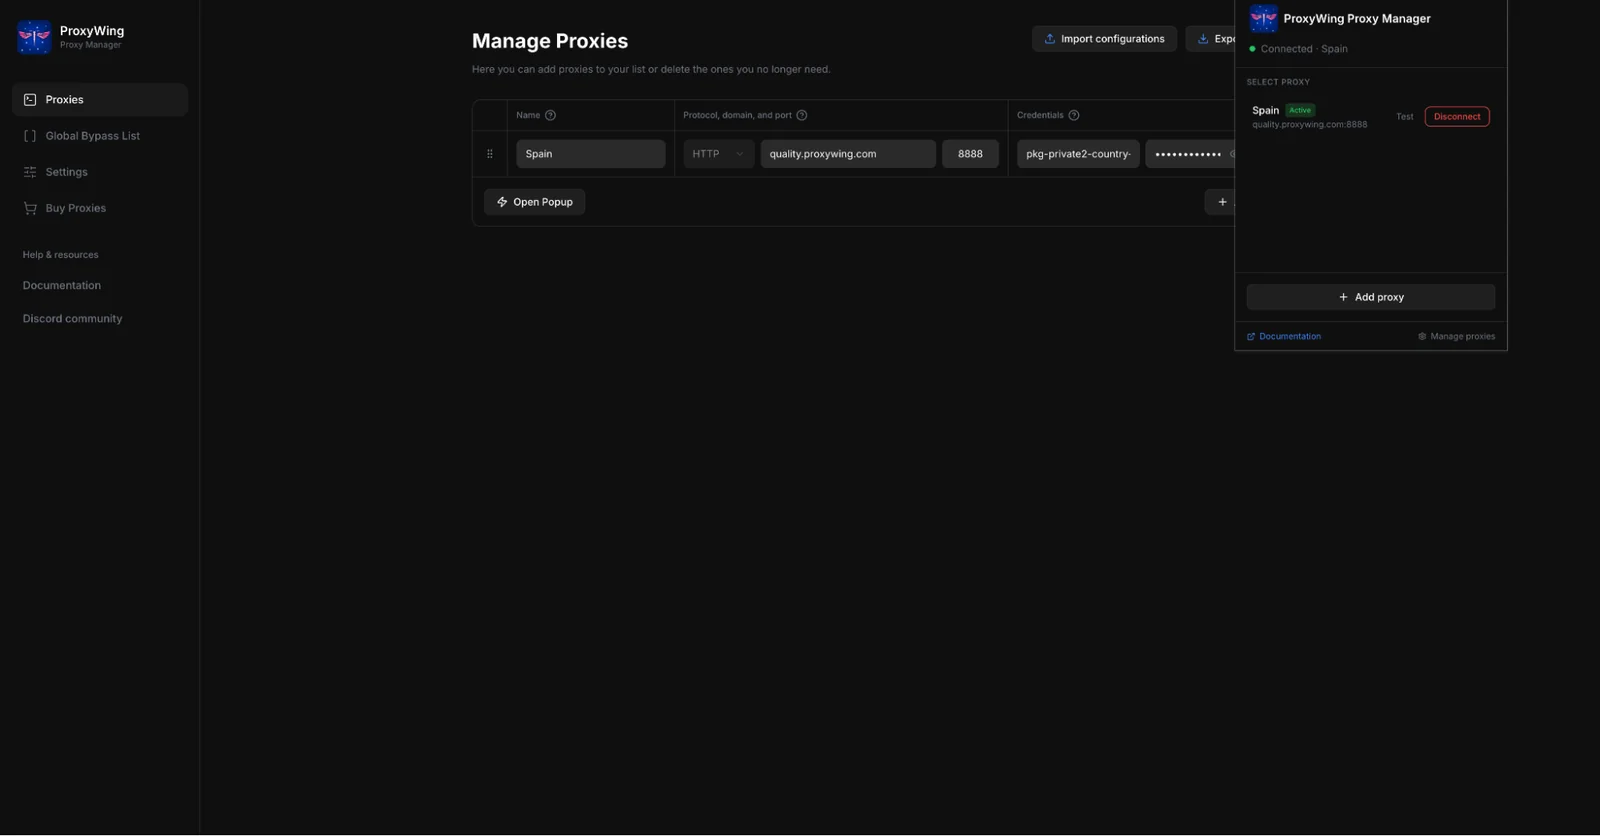
Task: Click the partially hidden Export button
Action: (1211, 39)
